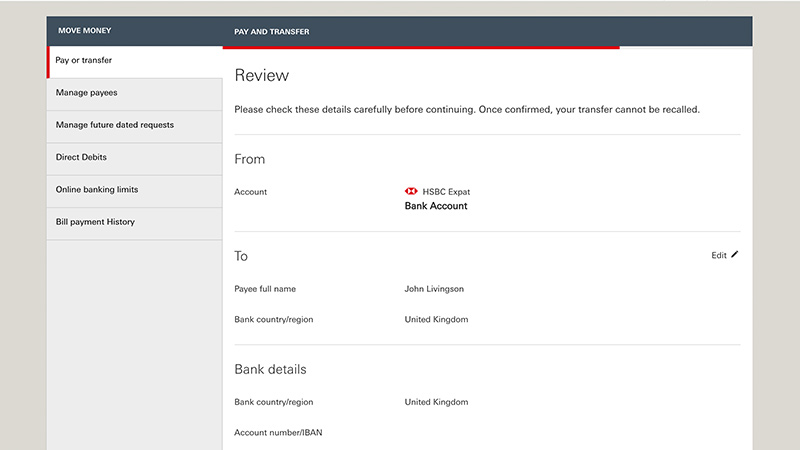This screenshot has width=800, height=450.
Task: Open the Pay or transfer menu item
Action: coord(135,62)
